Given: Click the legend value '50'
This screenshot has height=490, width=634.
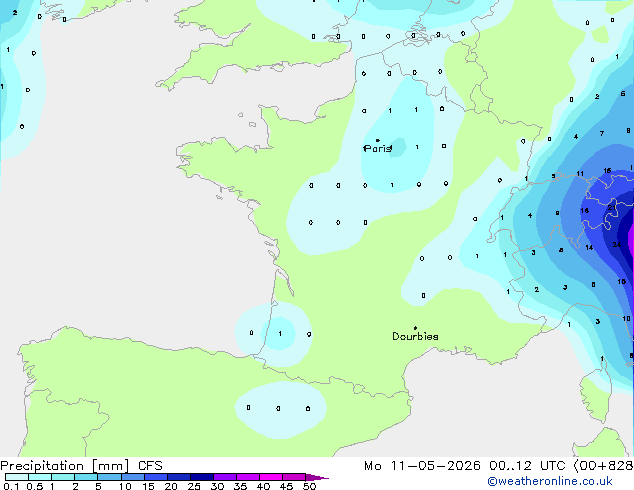Looking at the screenshot, I should pyautogui.click(x=310, y=486).
